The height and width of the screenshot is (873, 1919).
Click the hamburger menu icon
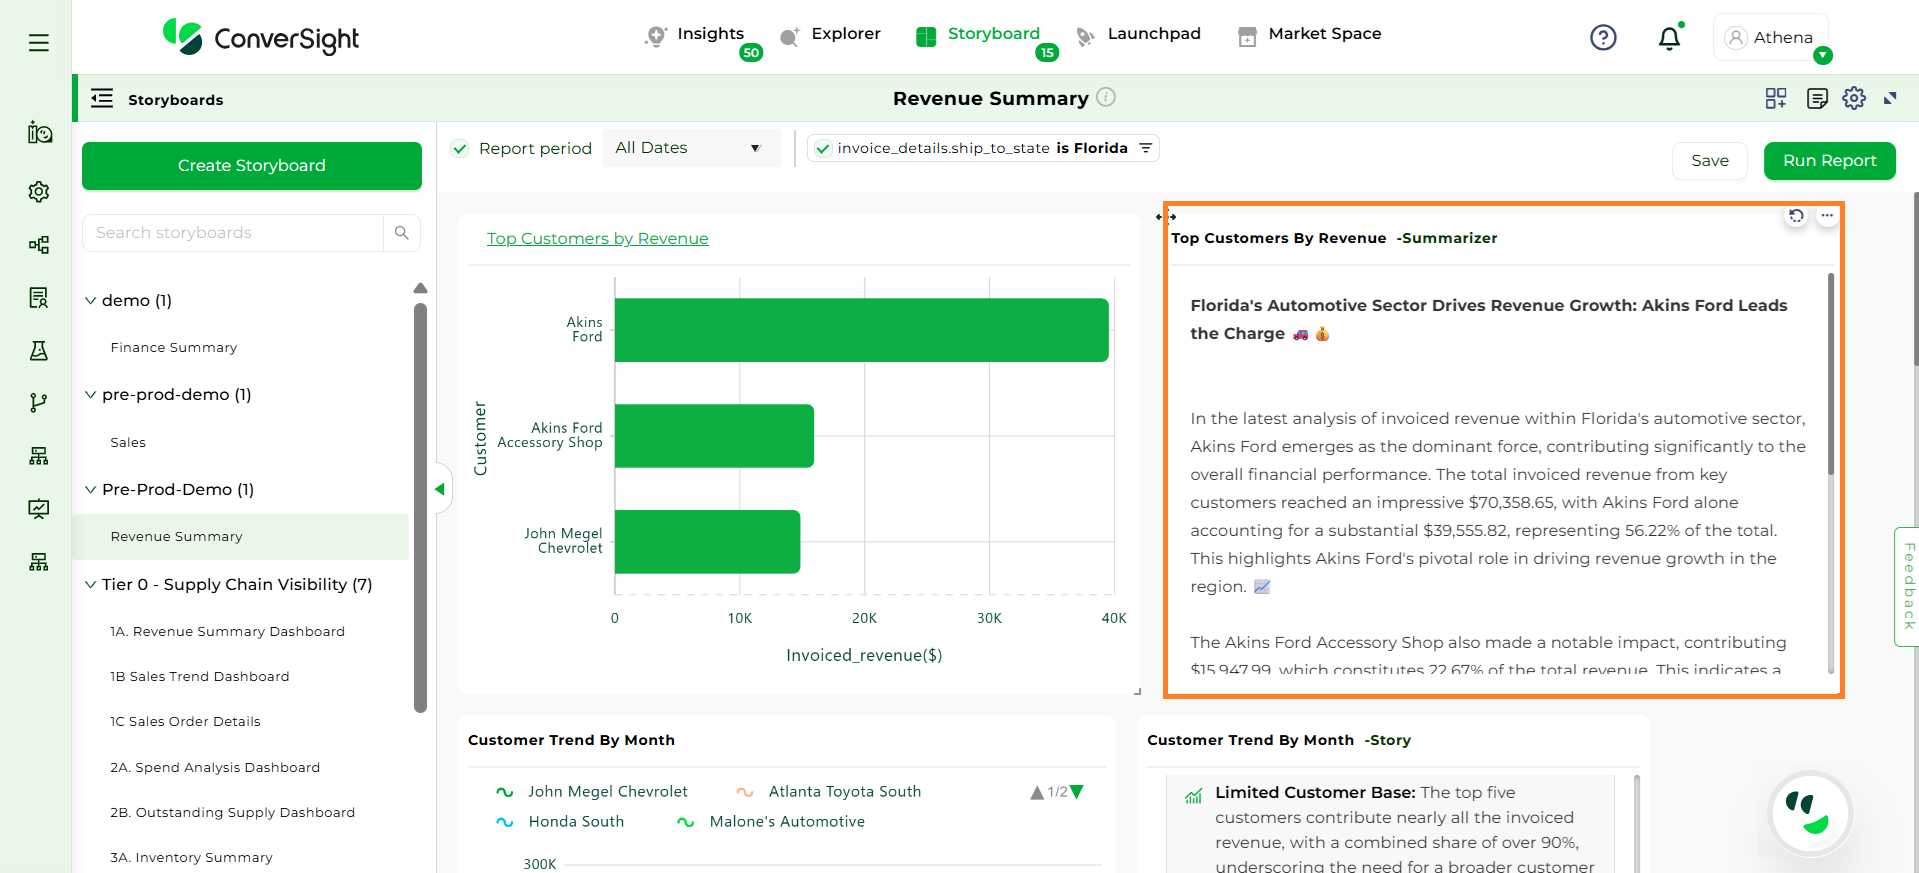click(x=39, y=42)
